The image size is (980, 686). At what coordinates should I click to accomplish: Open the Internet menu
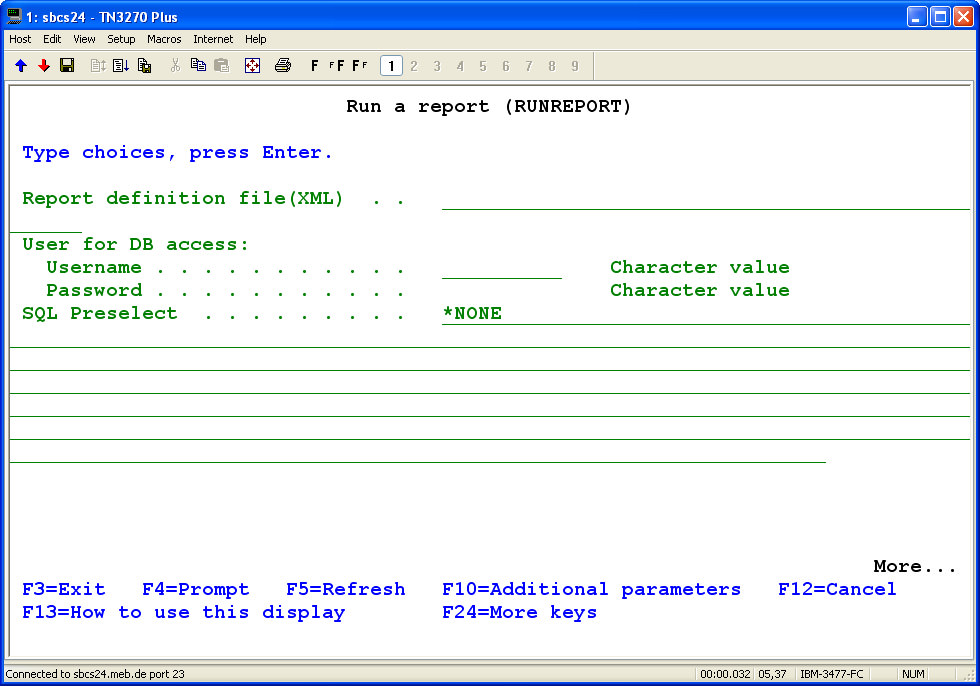[213, 39]
